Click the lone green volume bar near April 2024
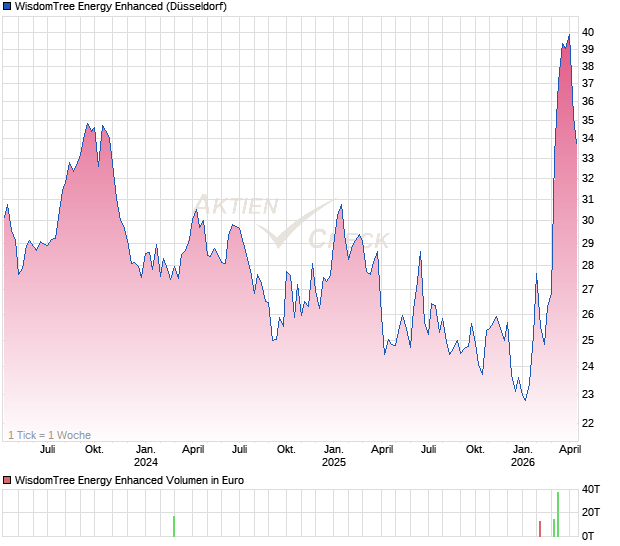Image resolution: width=620 pixels, height=546 pixels. [x=173, y=526]
